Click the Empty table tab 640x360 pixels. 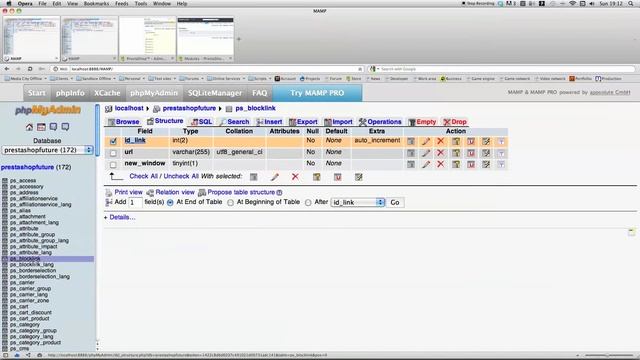(x=422, y=122)
